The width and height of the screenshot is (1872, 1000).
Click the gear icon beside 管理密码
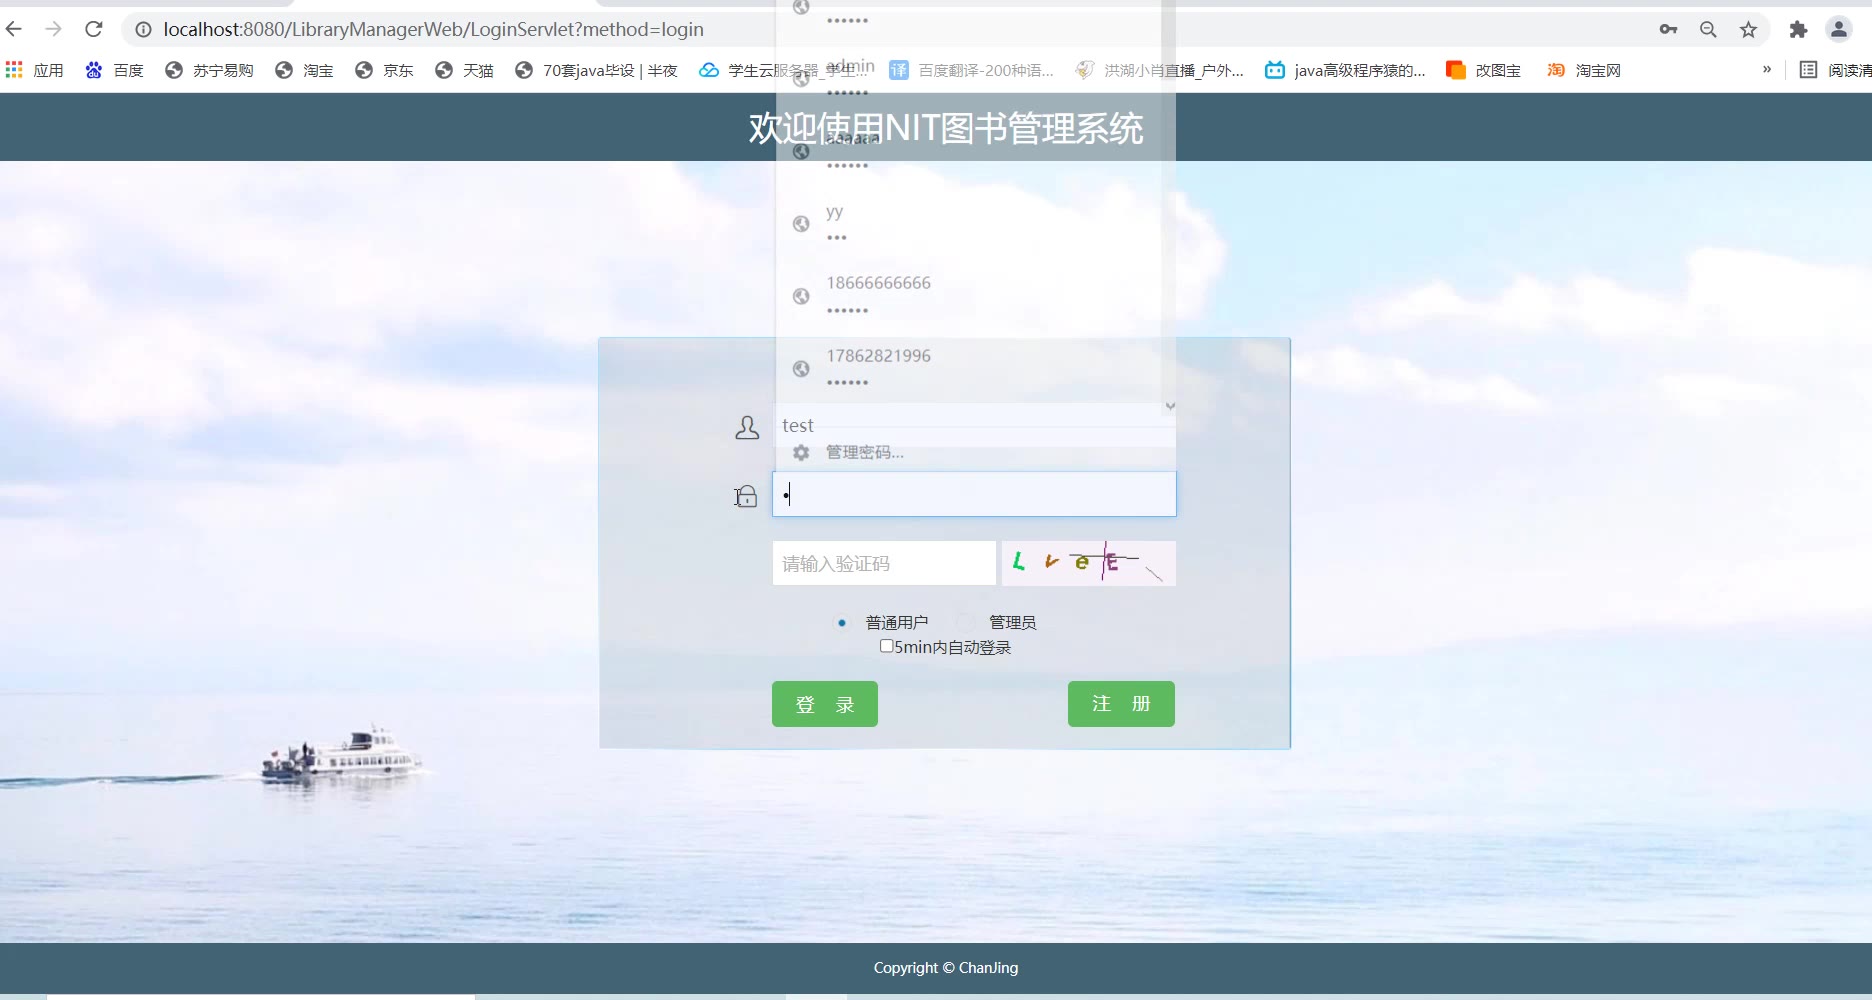pos(801,453)
